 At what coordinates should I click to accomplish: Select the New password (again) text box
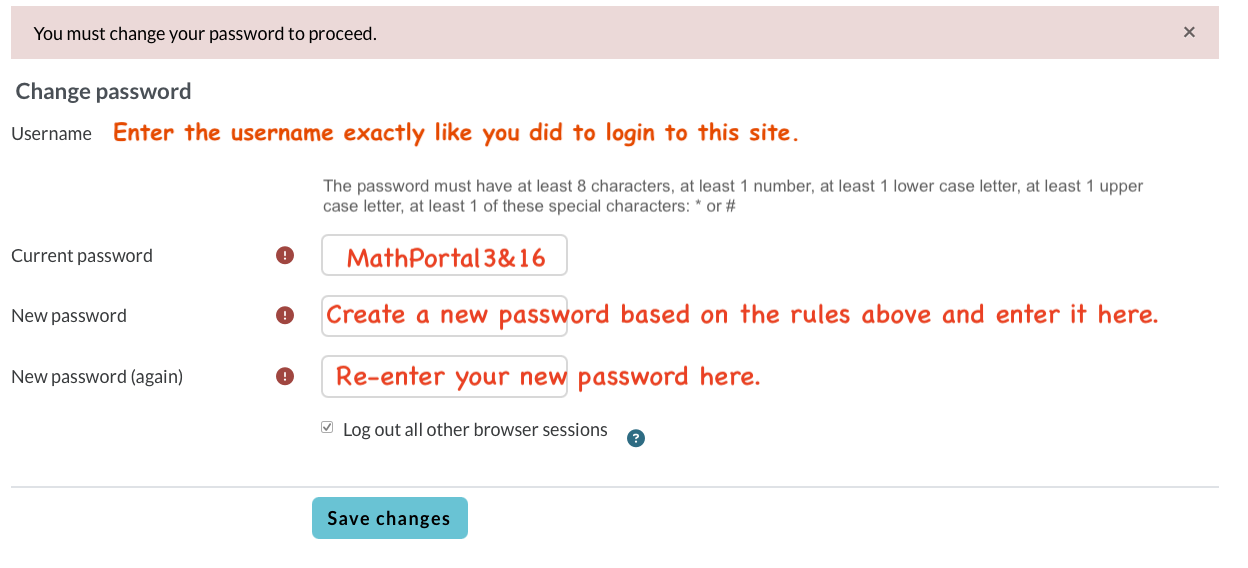pyautogui.click(x=444, y=376)
